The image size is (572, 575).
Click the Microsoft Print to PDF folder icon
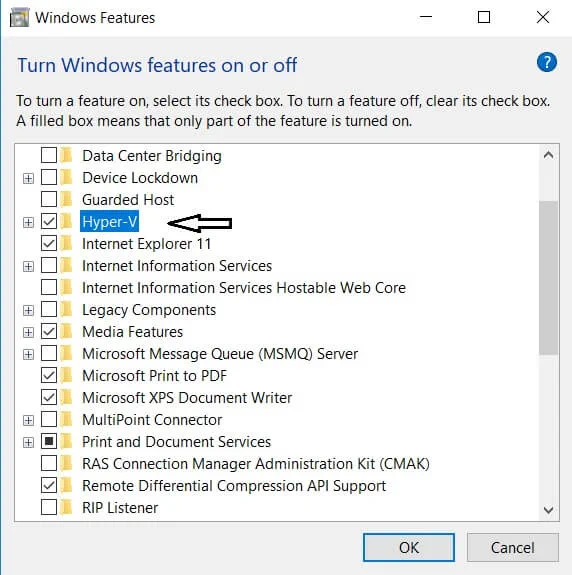click(66, 375)
